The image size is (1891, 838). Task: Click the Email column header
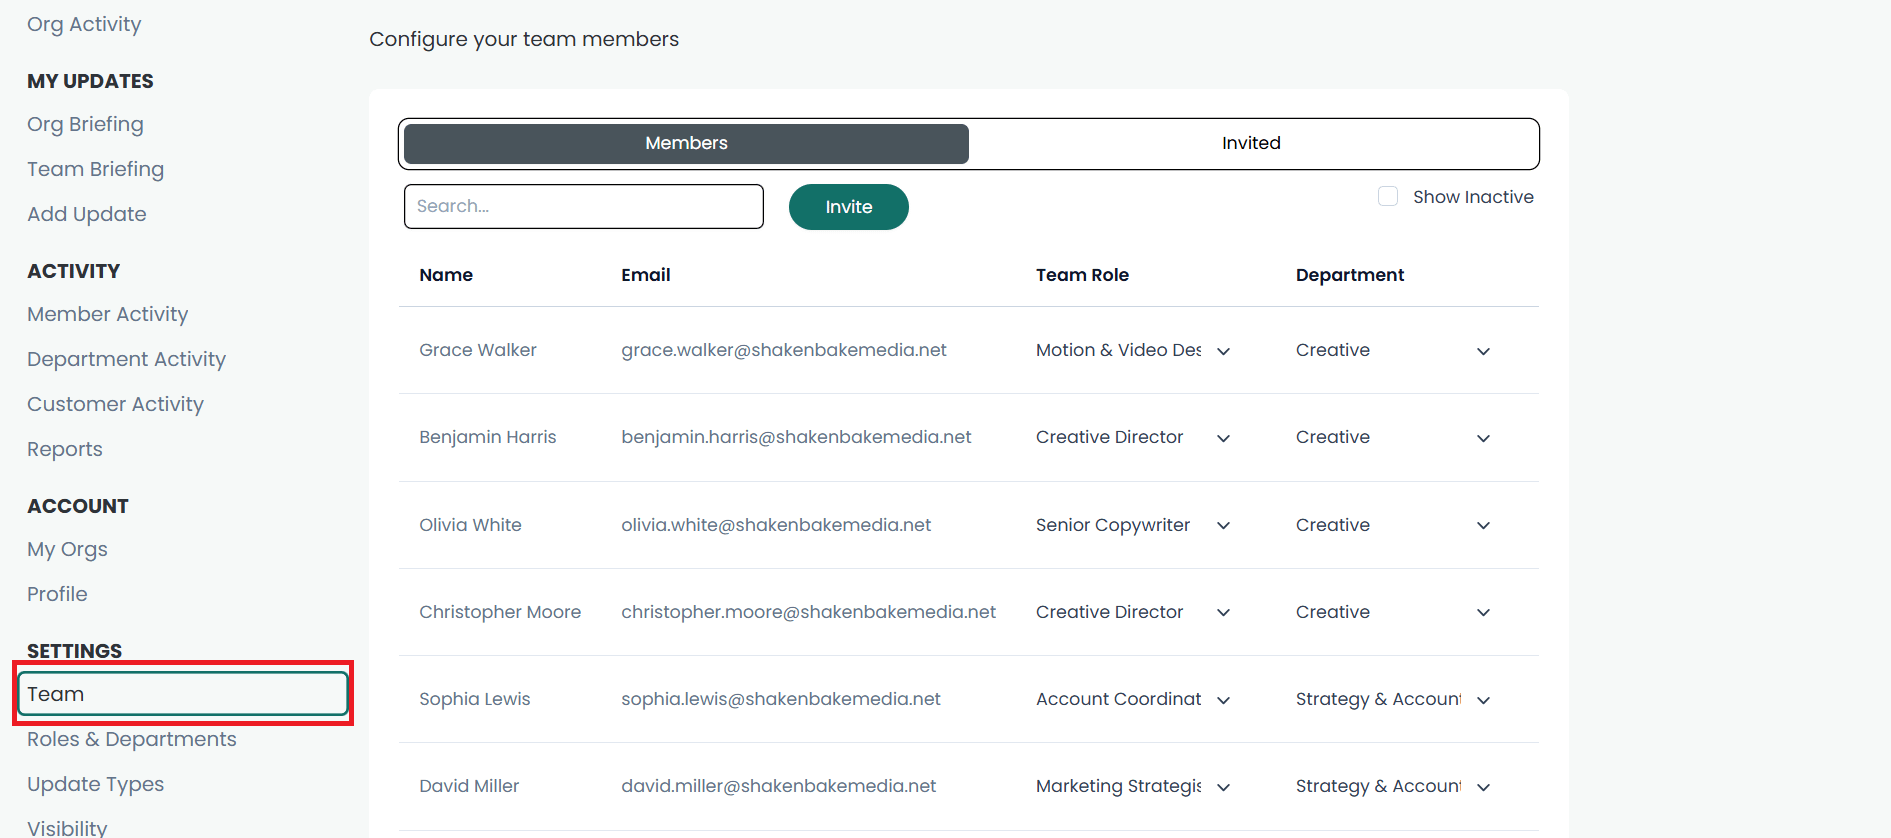[646, 275]
